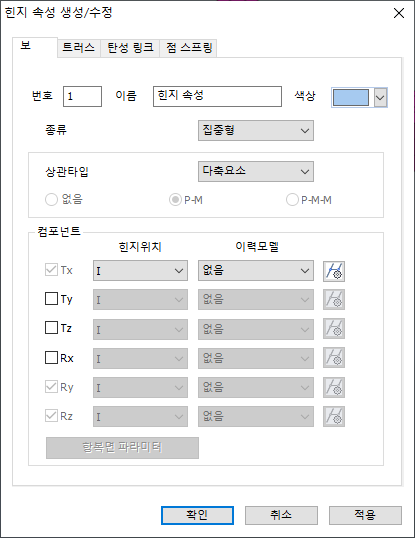Click Ry row hysteresis properties icon
This screenshot has height=538, width=415.
334,387
